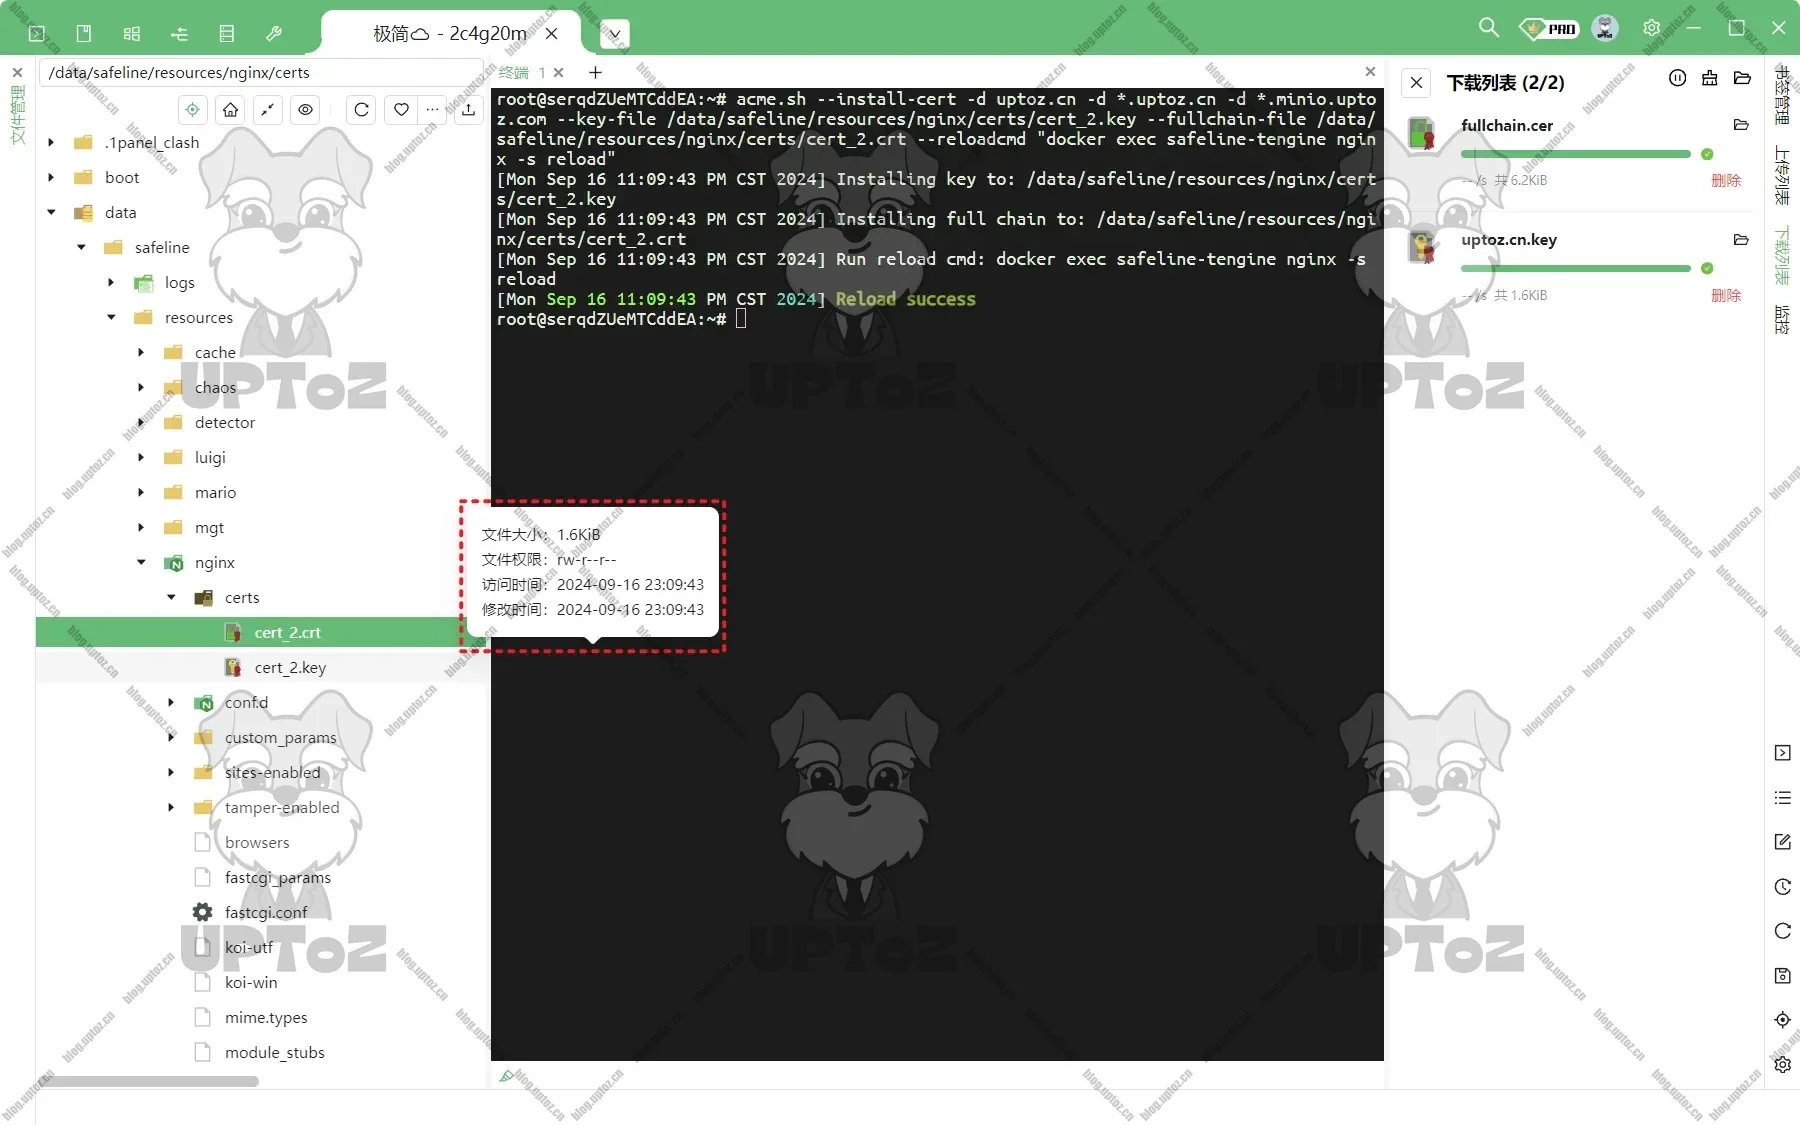Open settings gear in title bar
Screen dimensions: 1800x1125
pyautogui.click(x=1652, y=28)
